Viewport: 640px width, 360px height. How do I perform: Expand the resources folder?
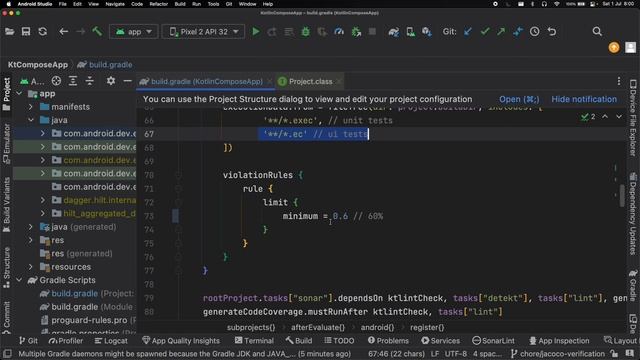click(x=31, y=267)
